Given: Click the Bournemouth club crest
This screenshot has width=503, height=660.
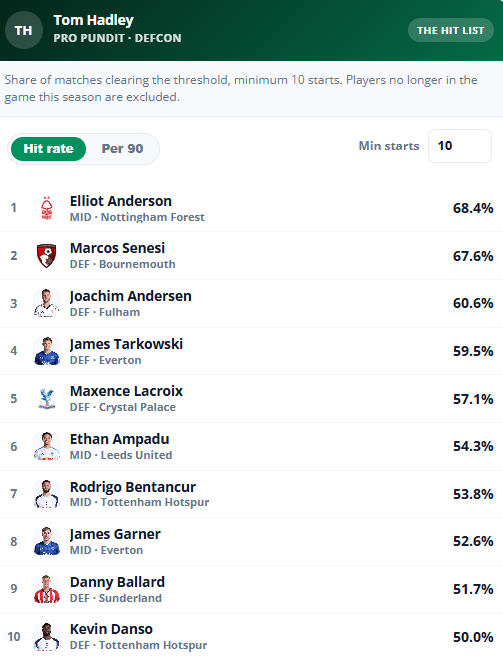Looking at the screenshot, I should 47,255.
